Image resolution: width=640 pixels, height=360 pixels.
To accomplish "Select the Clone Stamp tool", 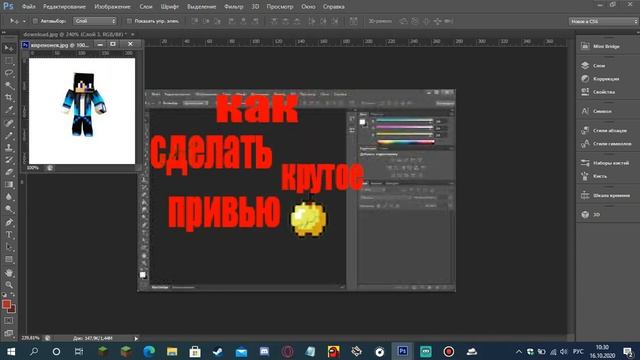I will click(9, 147).
